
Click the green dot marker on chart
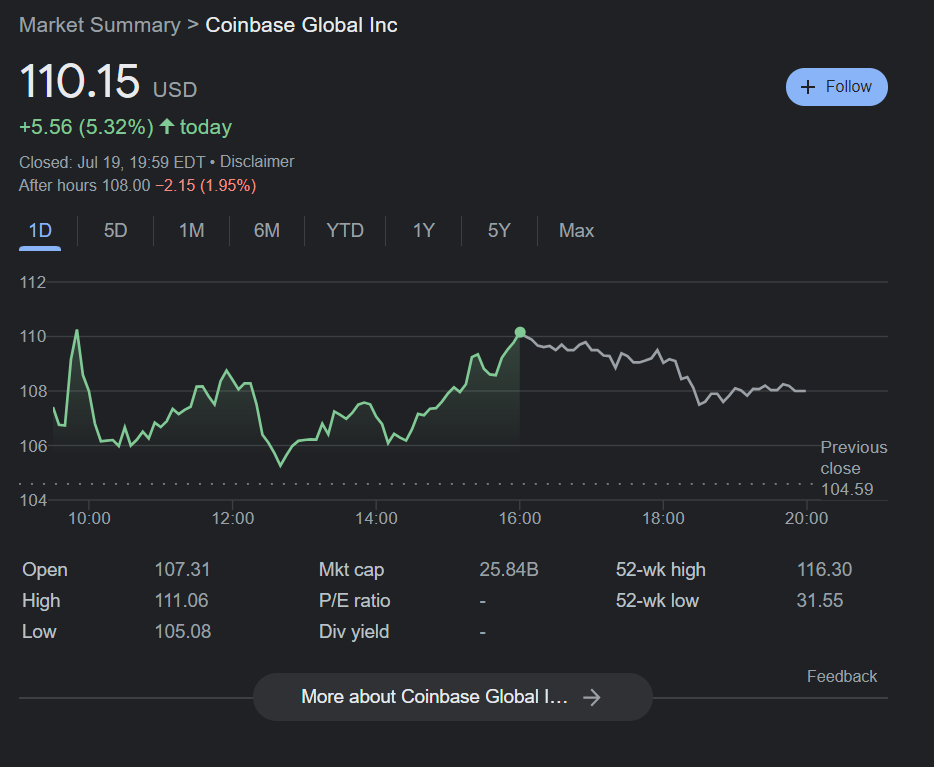520,332
